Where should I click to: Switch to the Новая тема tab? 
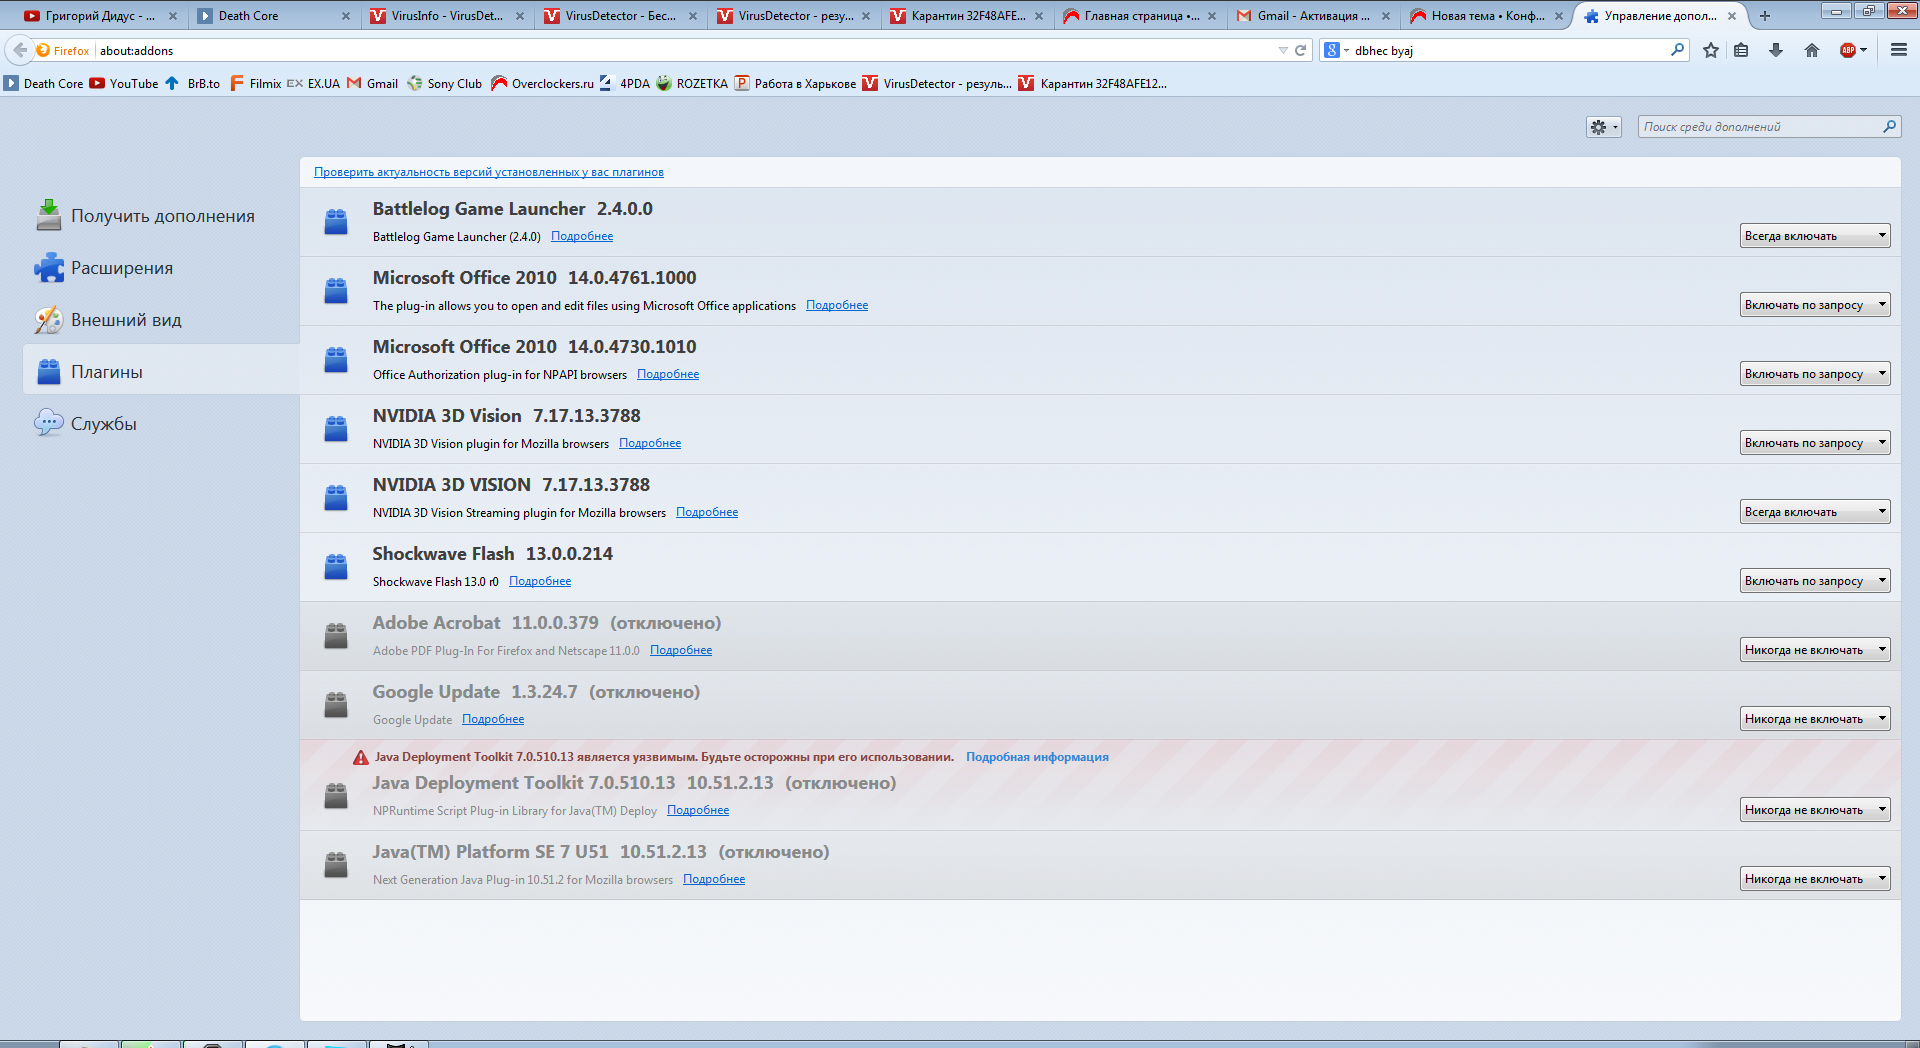click(1486, 16)
